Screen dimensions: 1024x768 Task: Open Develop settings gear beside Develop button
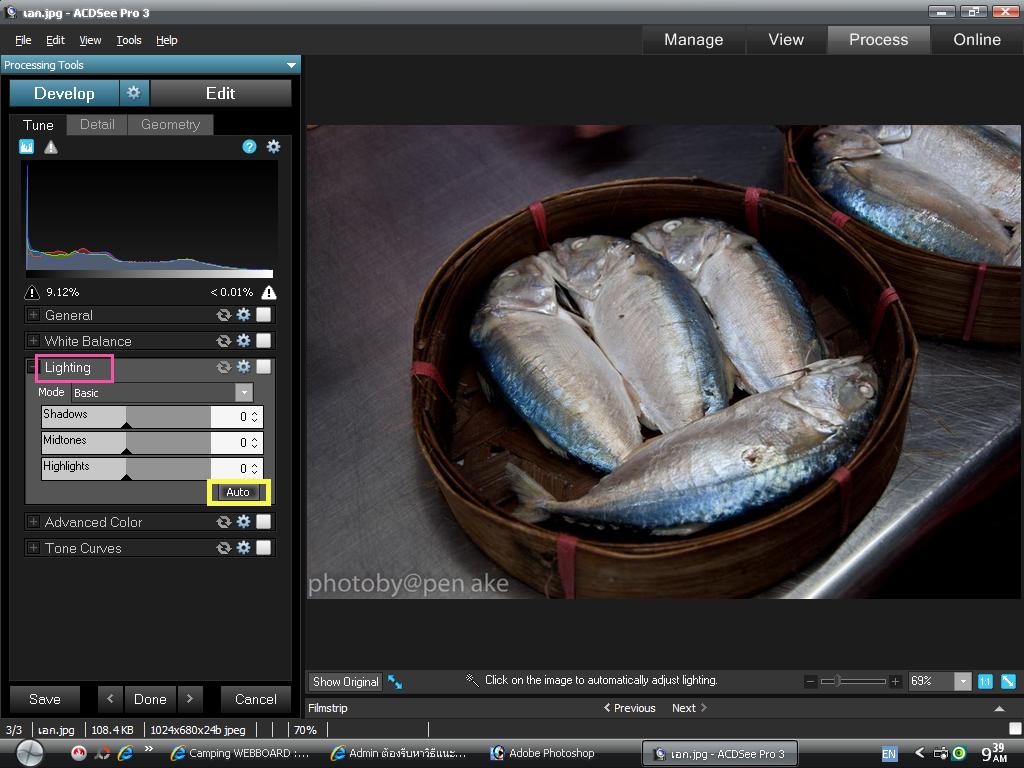133,93
